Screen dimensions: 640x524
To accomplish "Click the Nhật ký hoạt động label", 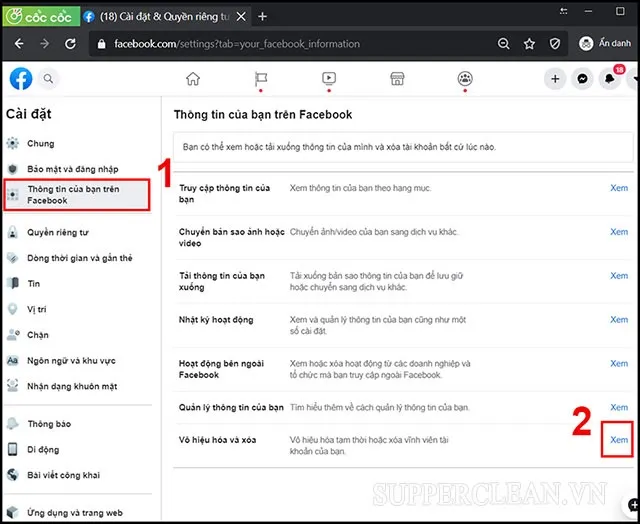I will pos(216,320).
